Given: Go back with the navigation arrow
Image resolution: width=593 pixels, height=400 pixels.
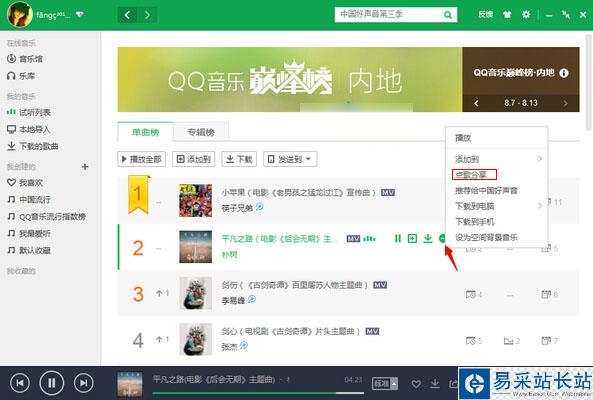Looking at the screenshot, I should click(x=127, y=15).
